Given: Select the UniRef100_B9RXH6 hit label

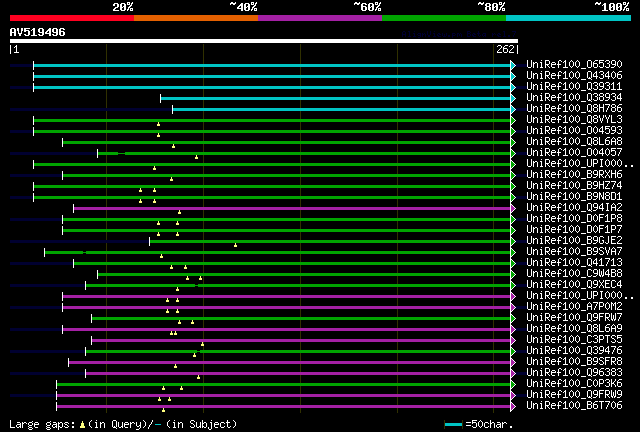Looking at the screenshot, I should click(574, 175).
